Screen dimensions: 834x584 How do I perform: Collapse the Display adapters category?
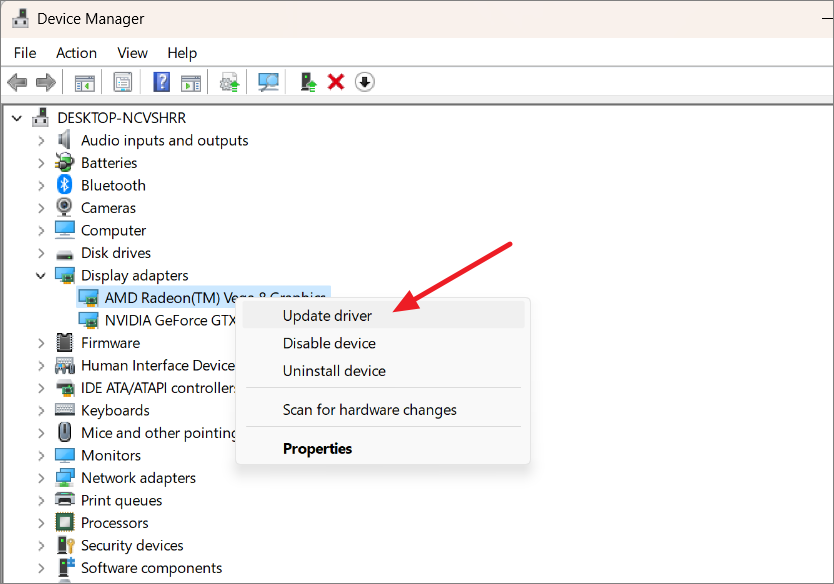click(40, 276)
